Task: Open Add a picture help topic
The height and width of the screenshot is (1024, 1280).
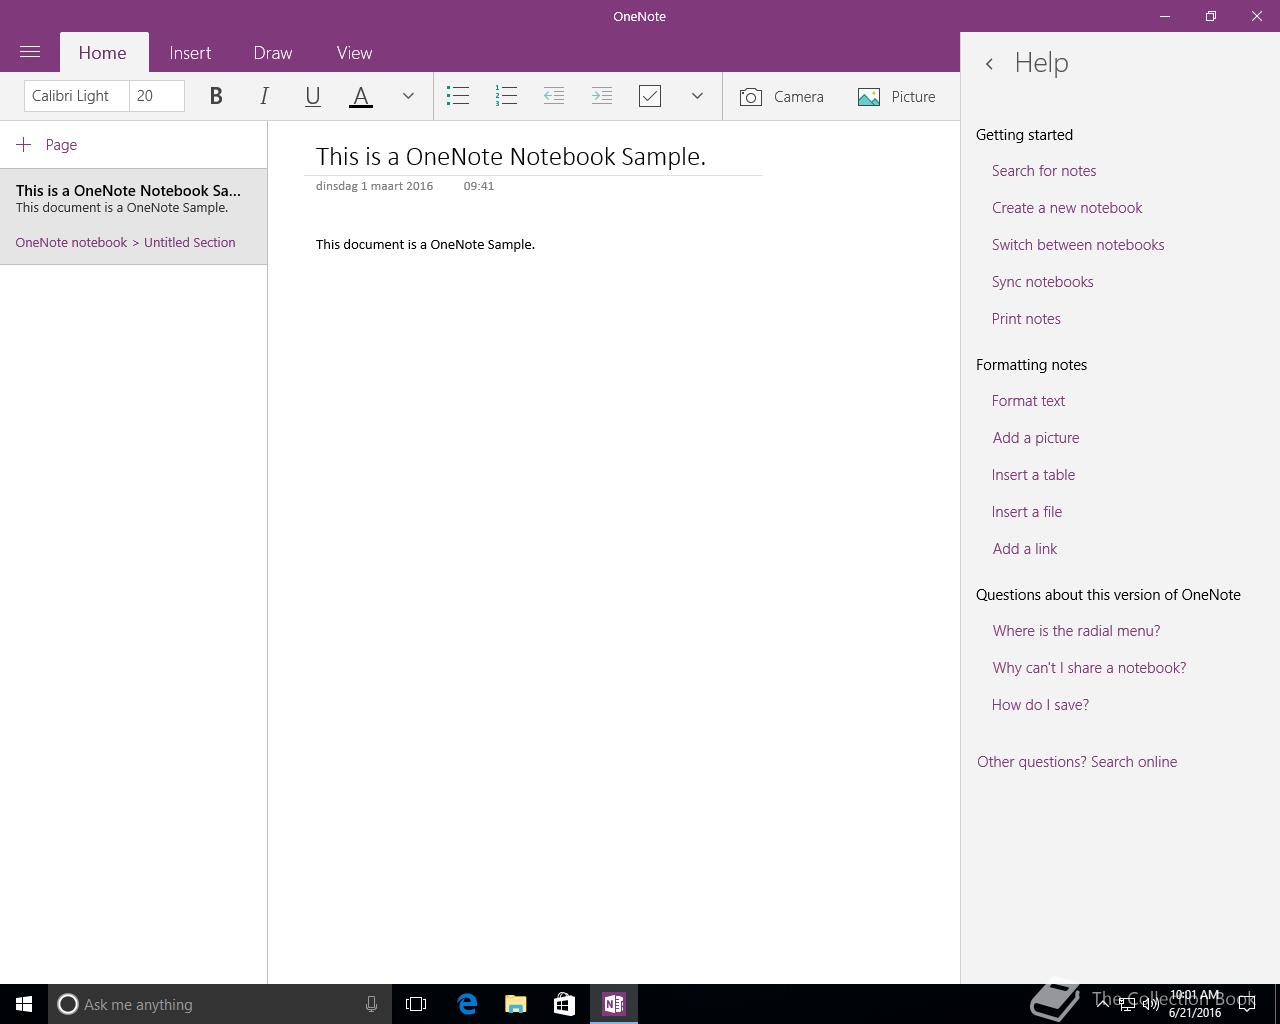Action: click(x=1036, y=438)
